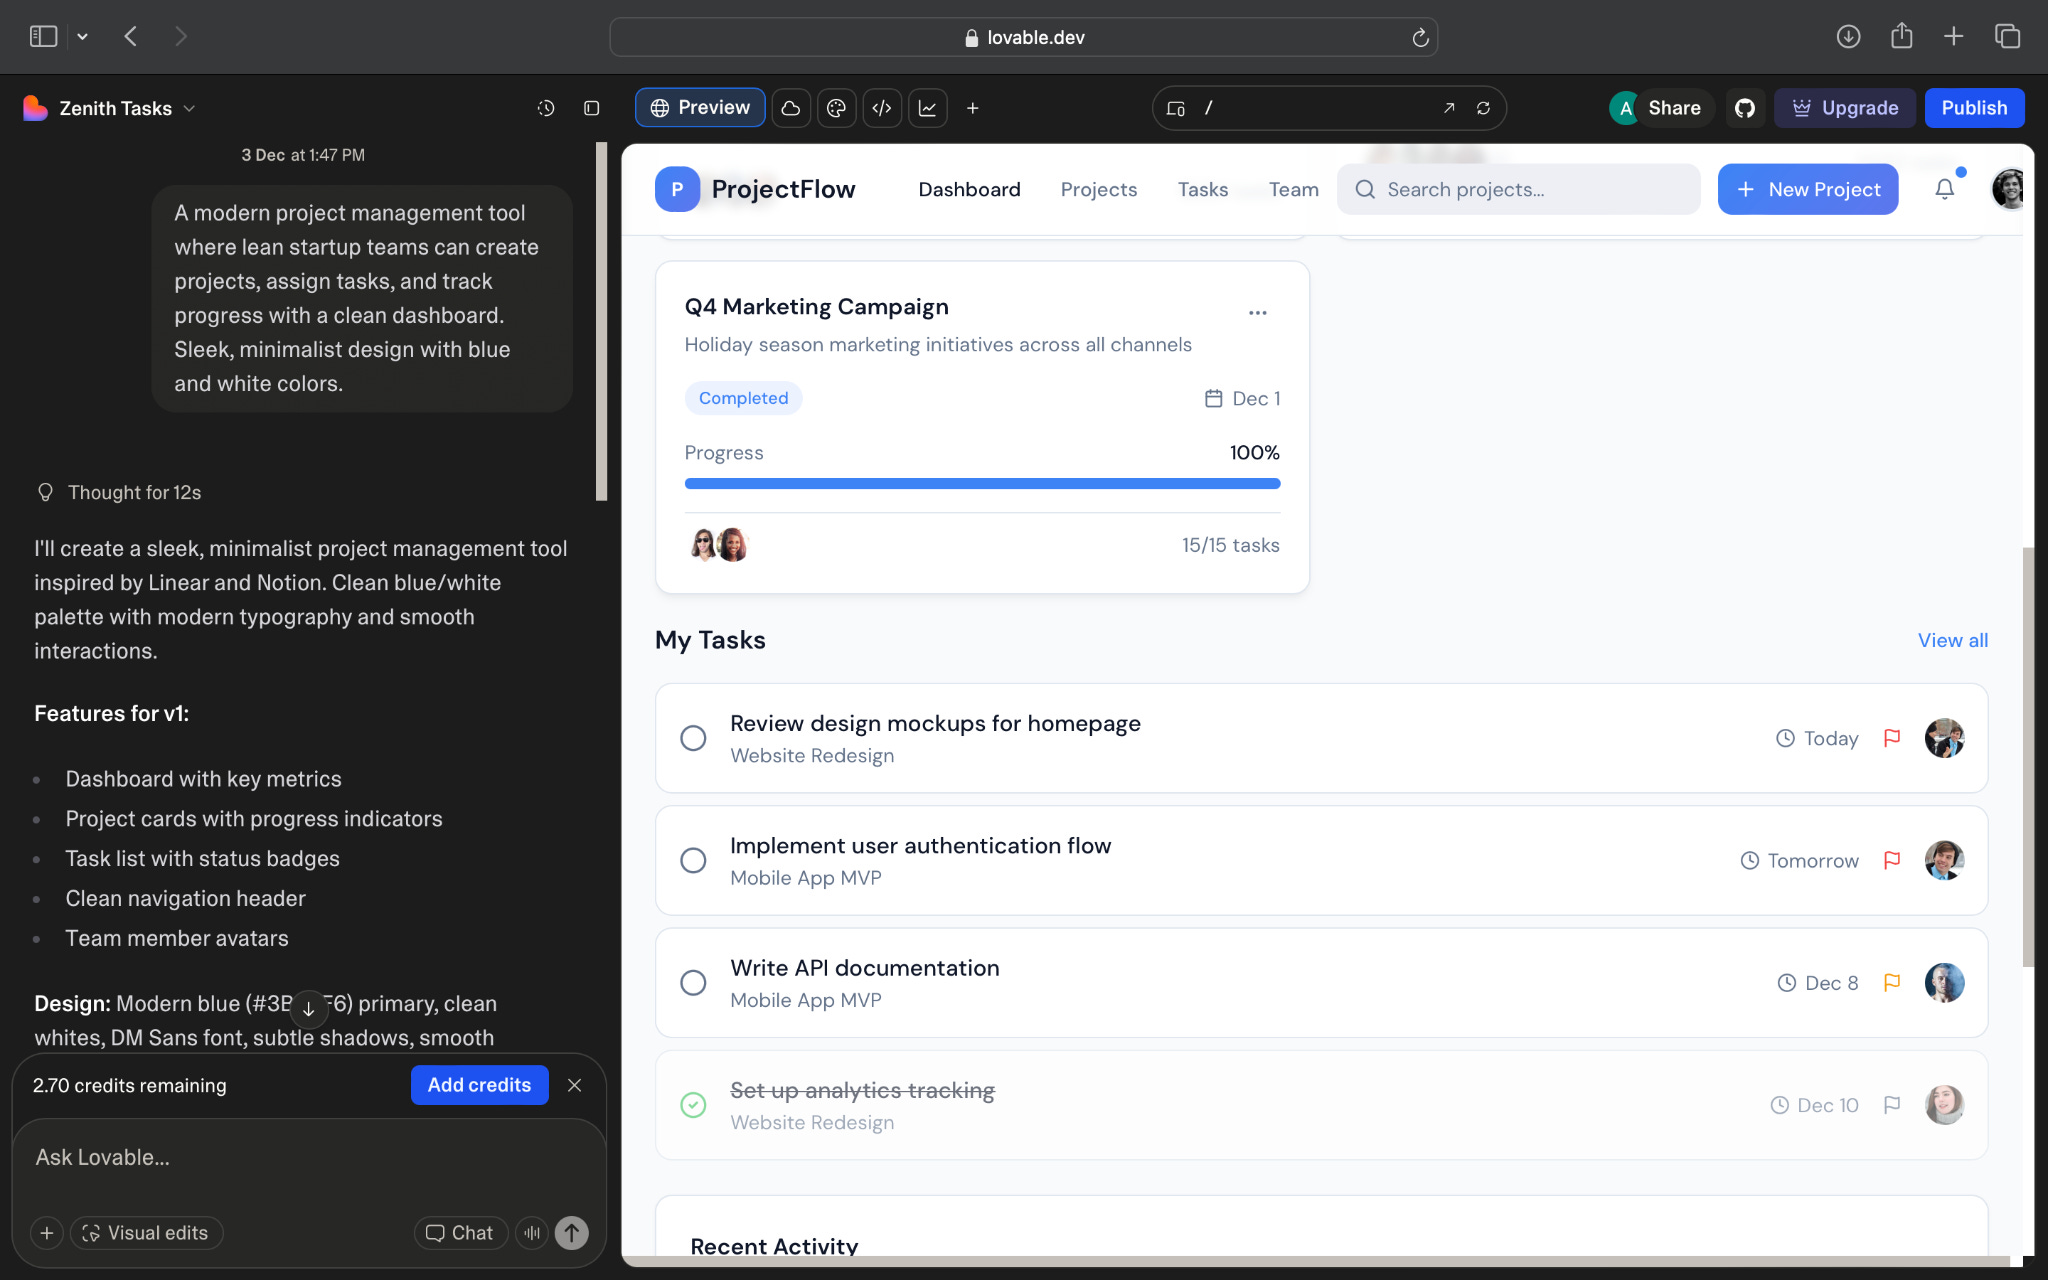Click Q4 Marketing Campaign progress bar
The width and height of the screenshot is (2048, 1280).
pyautogui.click(x=982, y=484)
